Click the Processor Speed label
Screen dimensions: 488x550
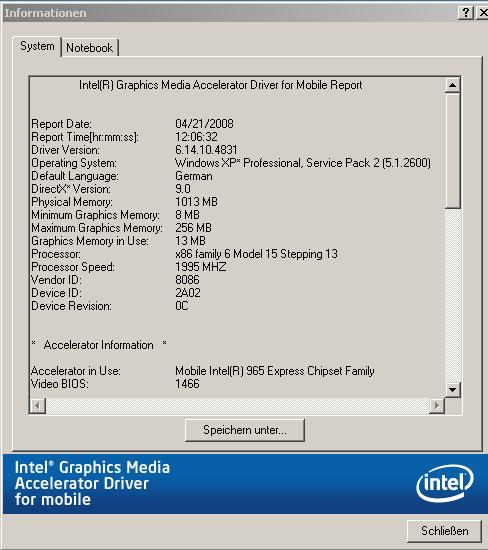[73, 267]
